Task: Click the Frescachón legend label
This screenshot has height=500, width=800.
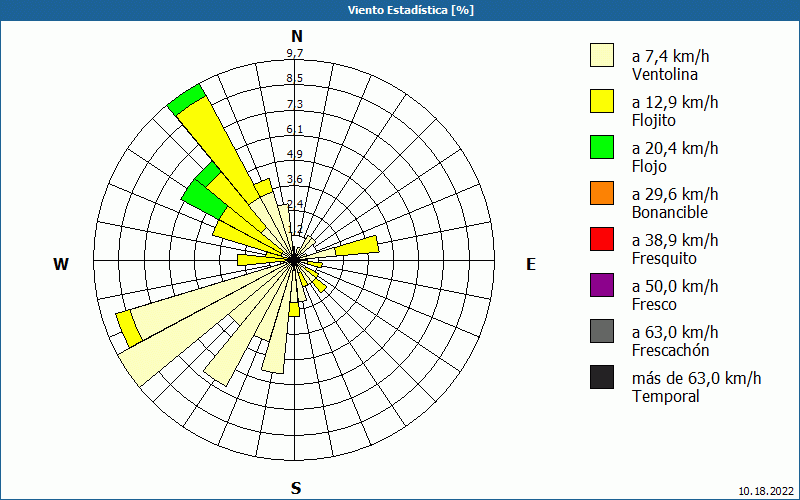Action: click(670, 351)
